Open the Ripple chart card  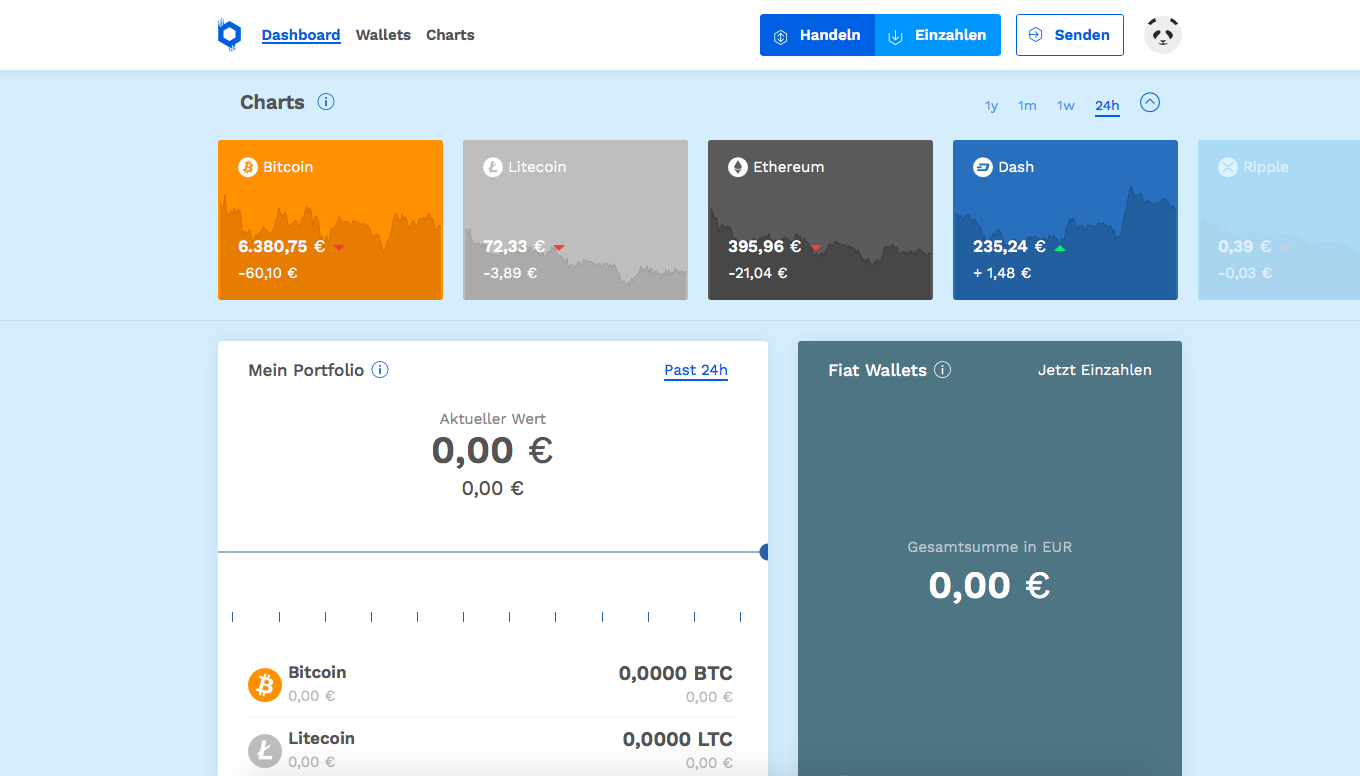[x=1279, y=220]
